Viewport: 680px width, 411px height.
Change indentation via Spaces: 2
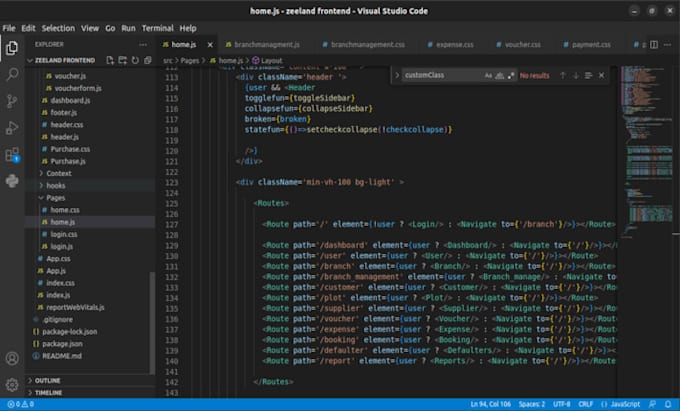pyautogui.click(x=532, y=404)
